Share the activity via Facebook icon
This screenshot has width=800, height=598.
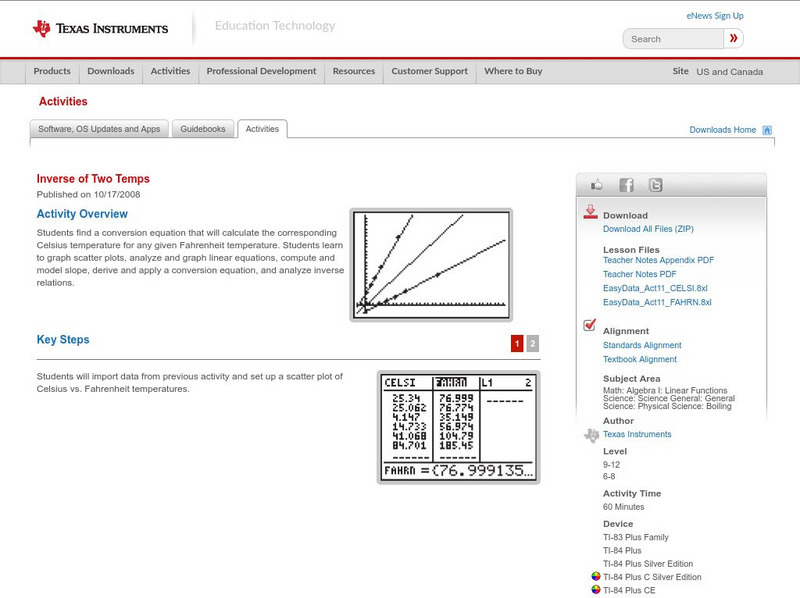coord(626,185)
